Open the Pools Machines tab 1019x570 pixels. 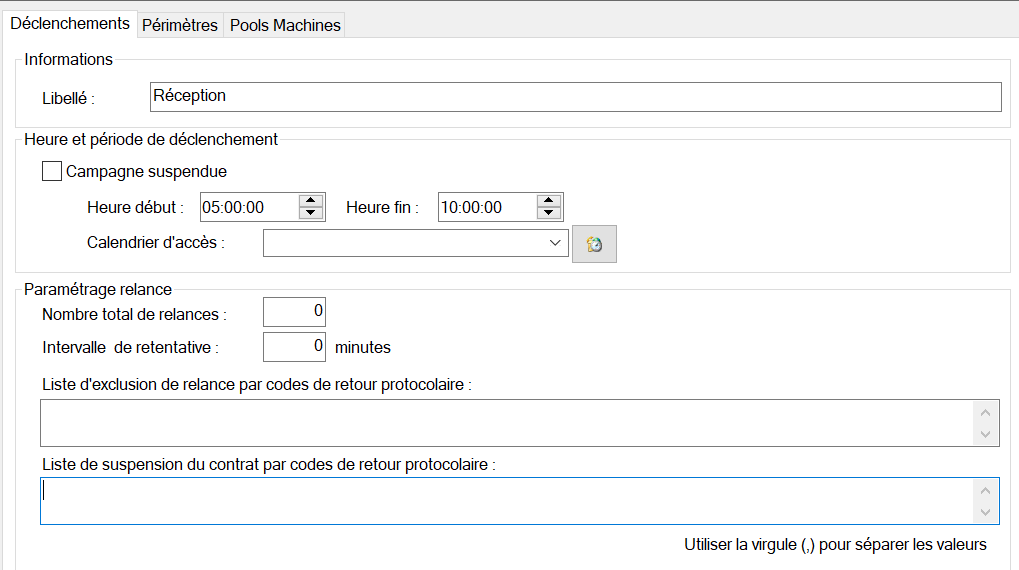(x=285, y=25)
